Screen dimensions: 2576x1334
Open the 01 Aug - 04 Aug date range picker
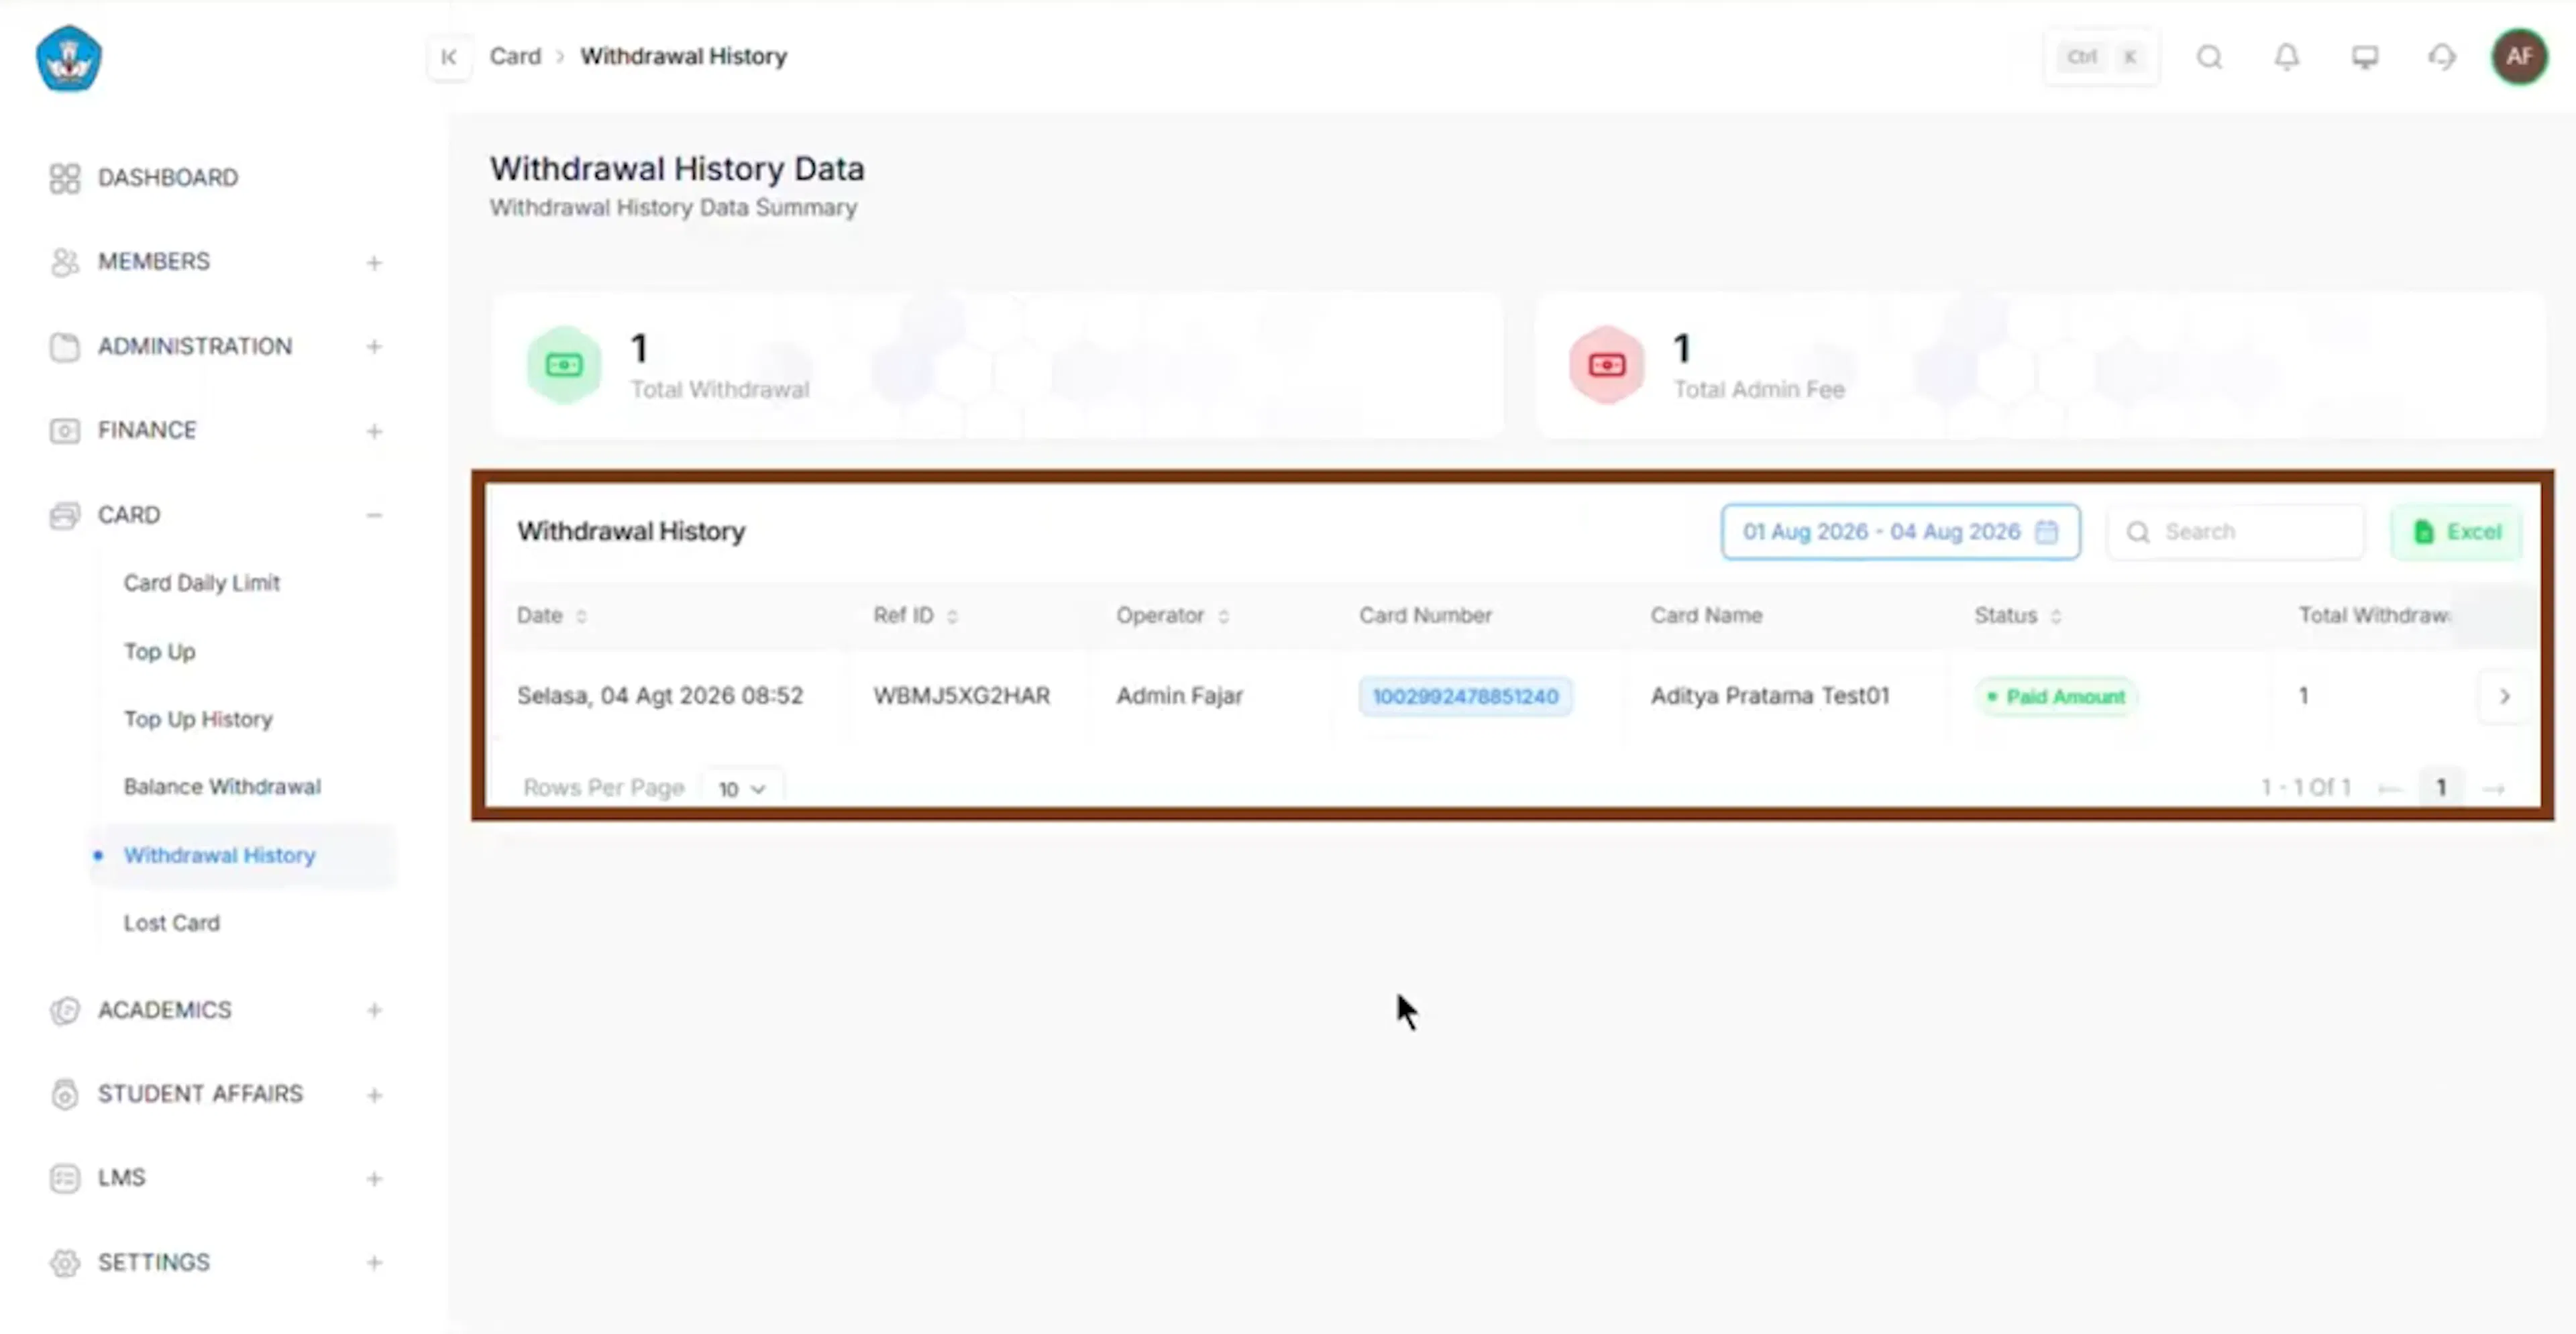click(x=1900, y=532)
